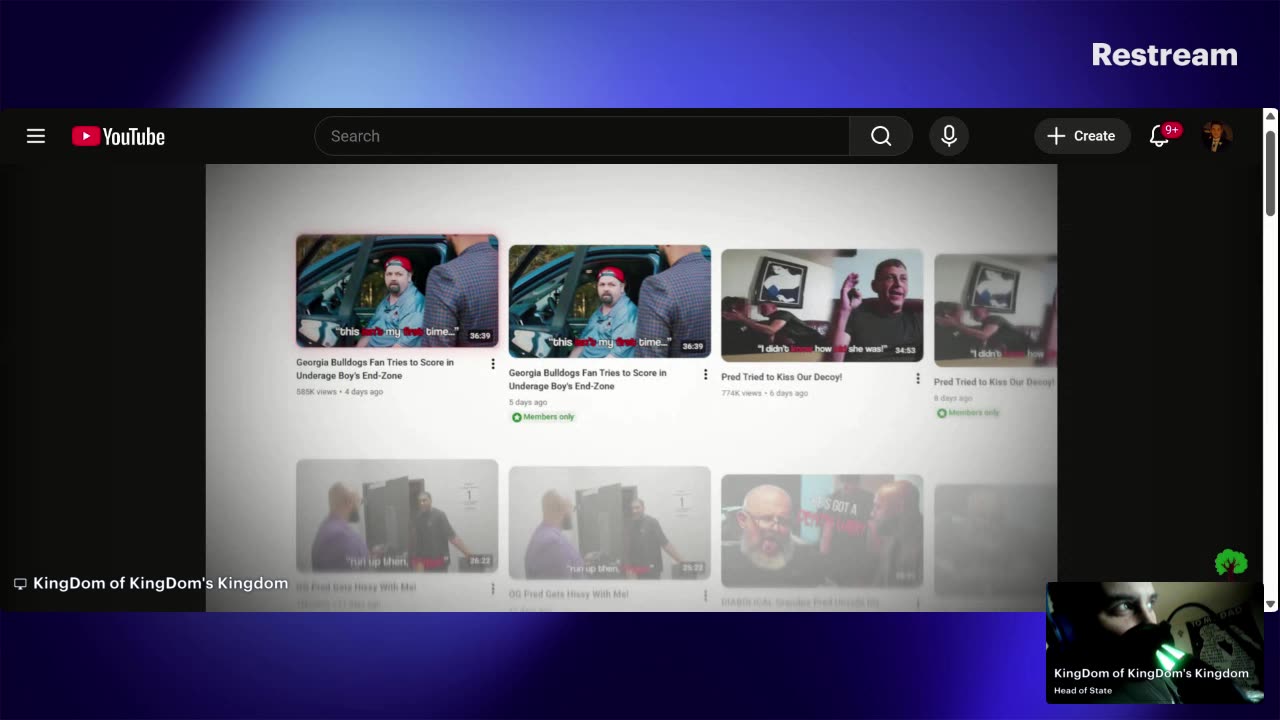The height and width of the screenshot is (720, 1280).
Task: Open first OG Pred Gets Hissy thumbnail, 26:22
Action: tap(397, 516)
